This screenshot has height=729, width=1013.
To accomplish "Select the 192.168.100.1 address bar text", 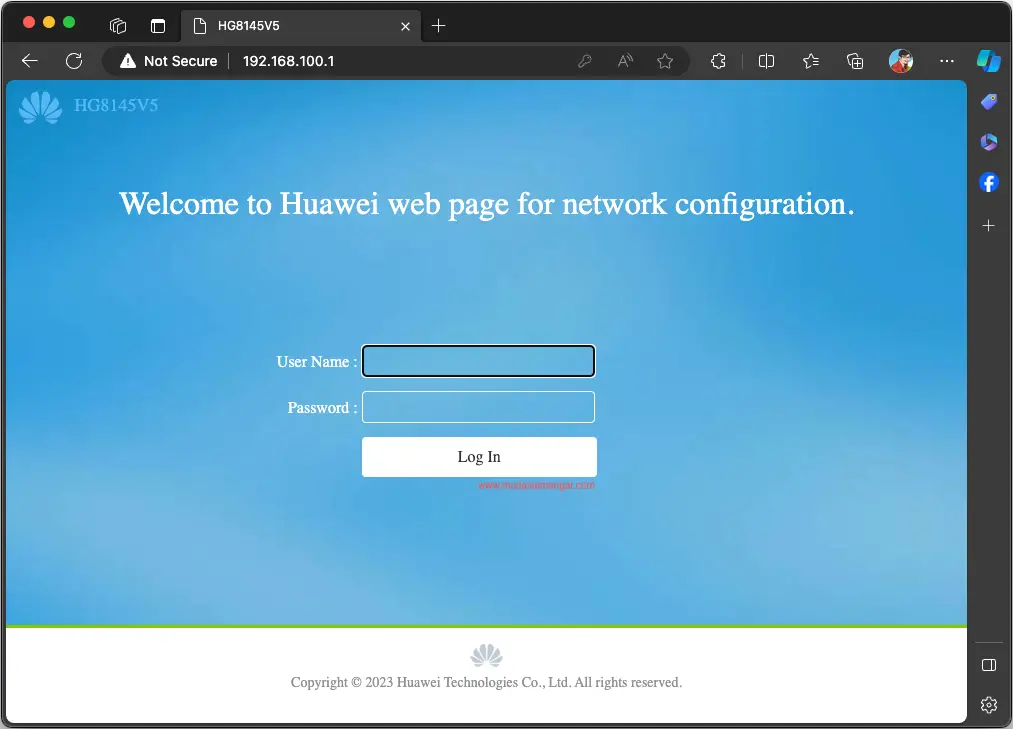I will coord(288,61).
